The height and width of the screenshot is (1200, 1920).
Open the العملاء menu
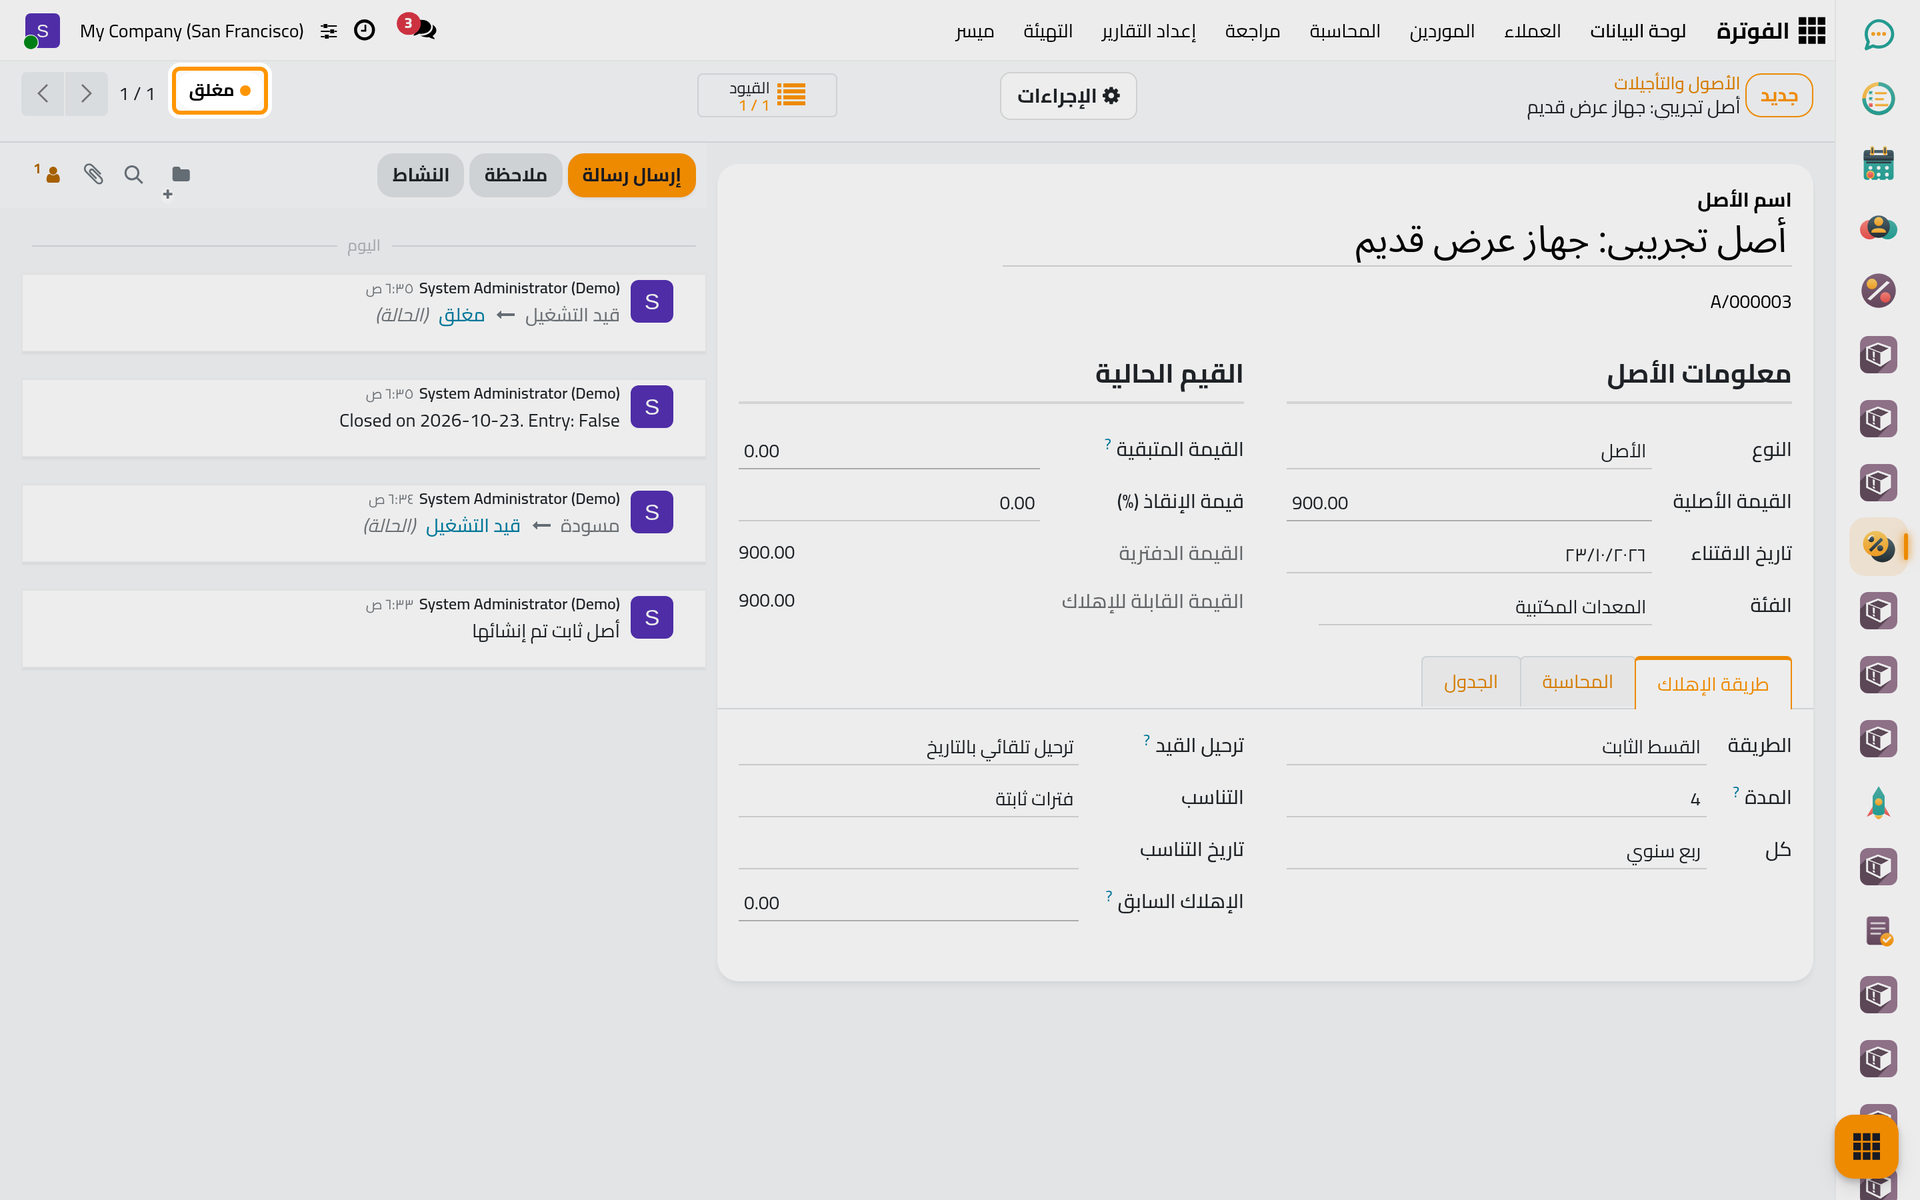click(1532, 31)
